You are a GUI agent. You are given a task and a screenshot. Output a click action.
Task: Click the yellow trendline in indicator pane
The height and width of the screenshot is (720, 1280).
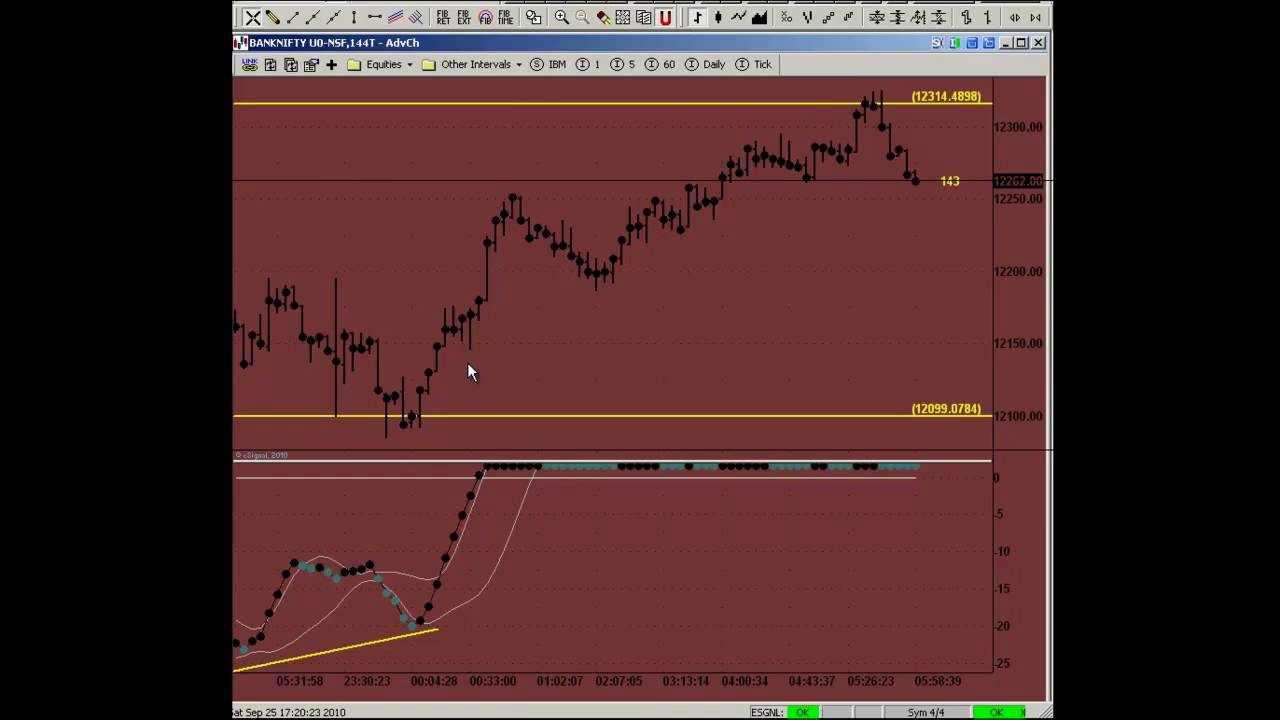pyautogui.click(x=335, y=649)
